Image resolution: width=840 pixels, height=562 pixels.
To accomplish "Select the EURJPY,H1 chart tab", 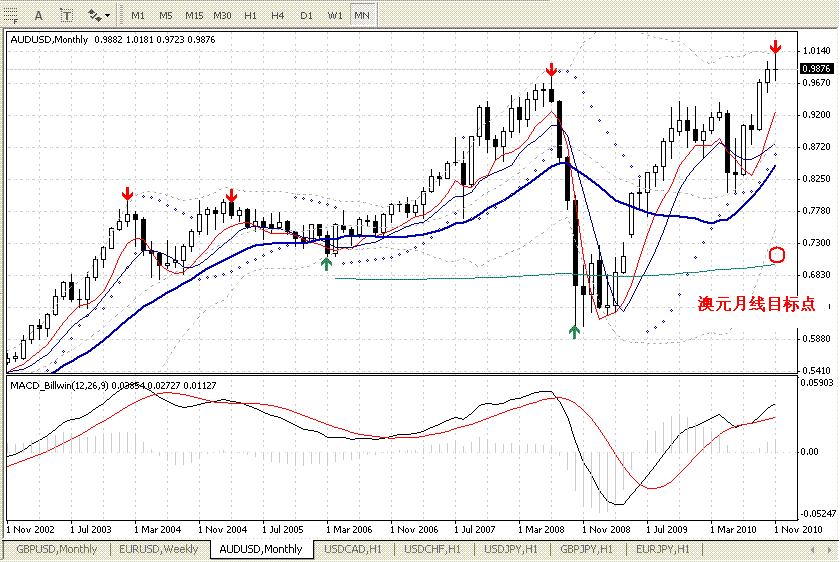I will [x=661, y=549].
